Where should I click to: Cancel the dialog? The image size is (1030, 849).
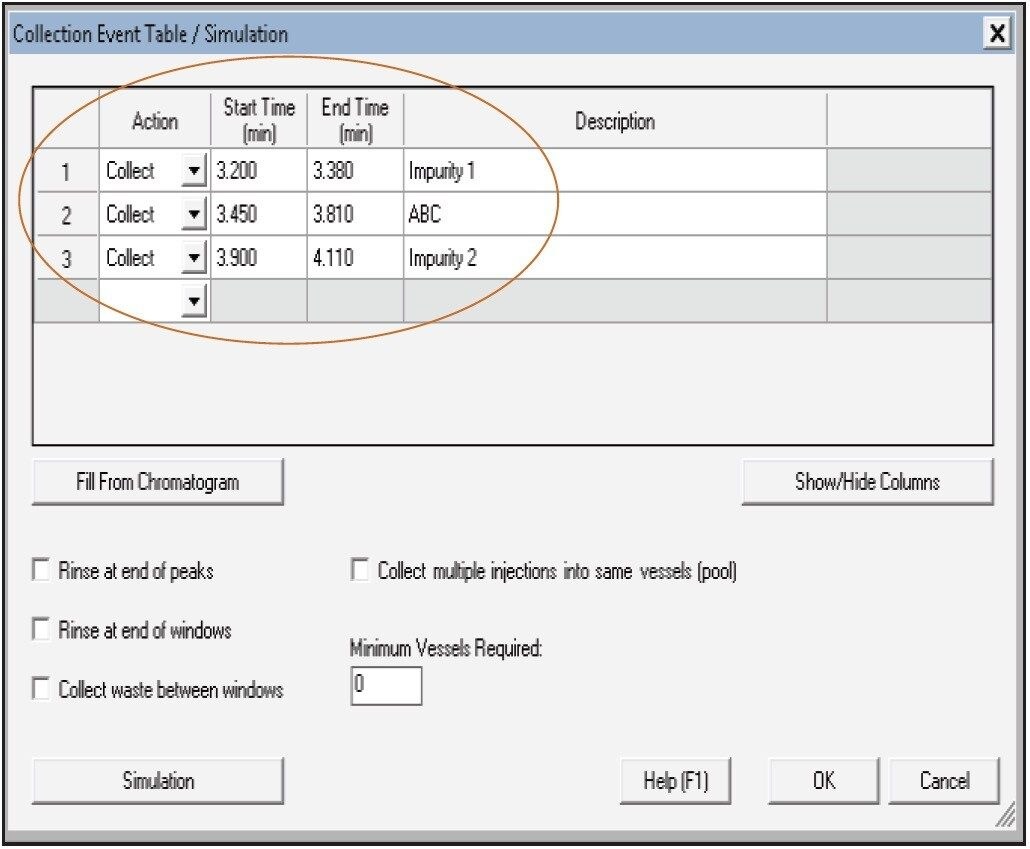[x=944, y=781]
